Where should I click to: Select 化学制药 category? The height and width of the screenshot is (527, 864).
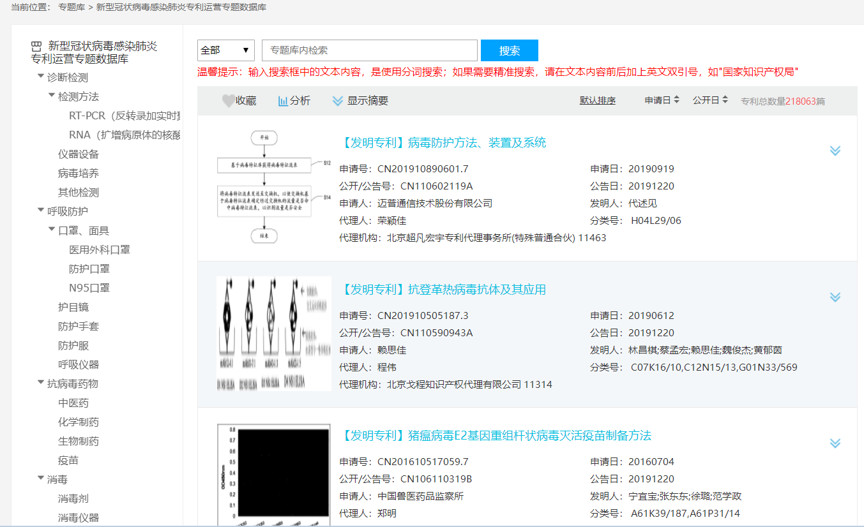(78, 422)
